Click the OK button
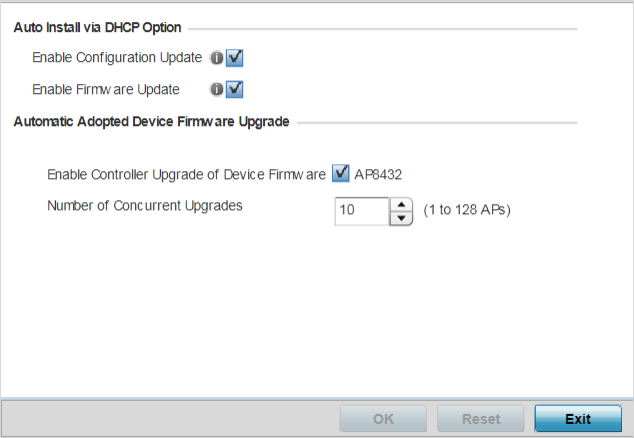The height and width of the screenshot is (438, 634). [x=383, y=419]
